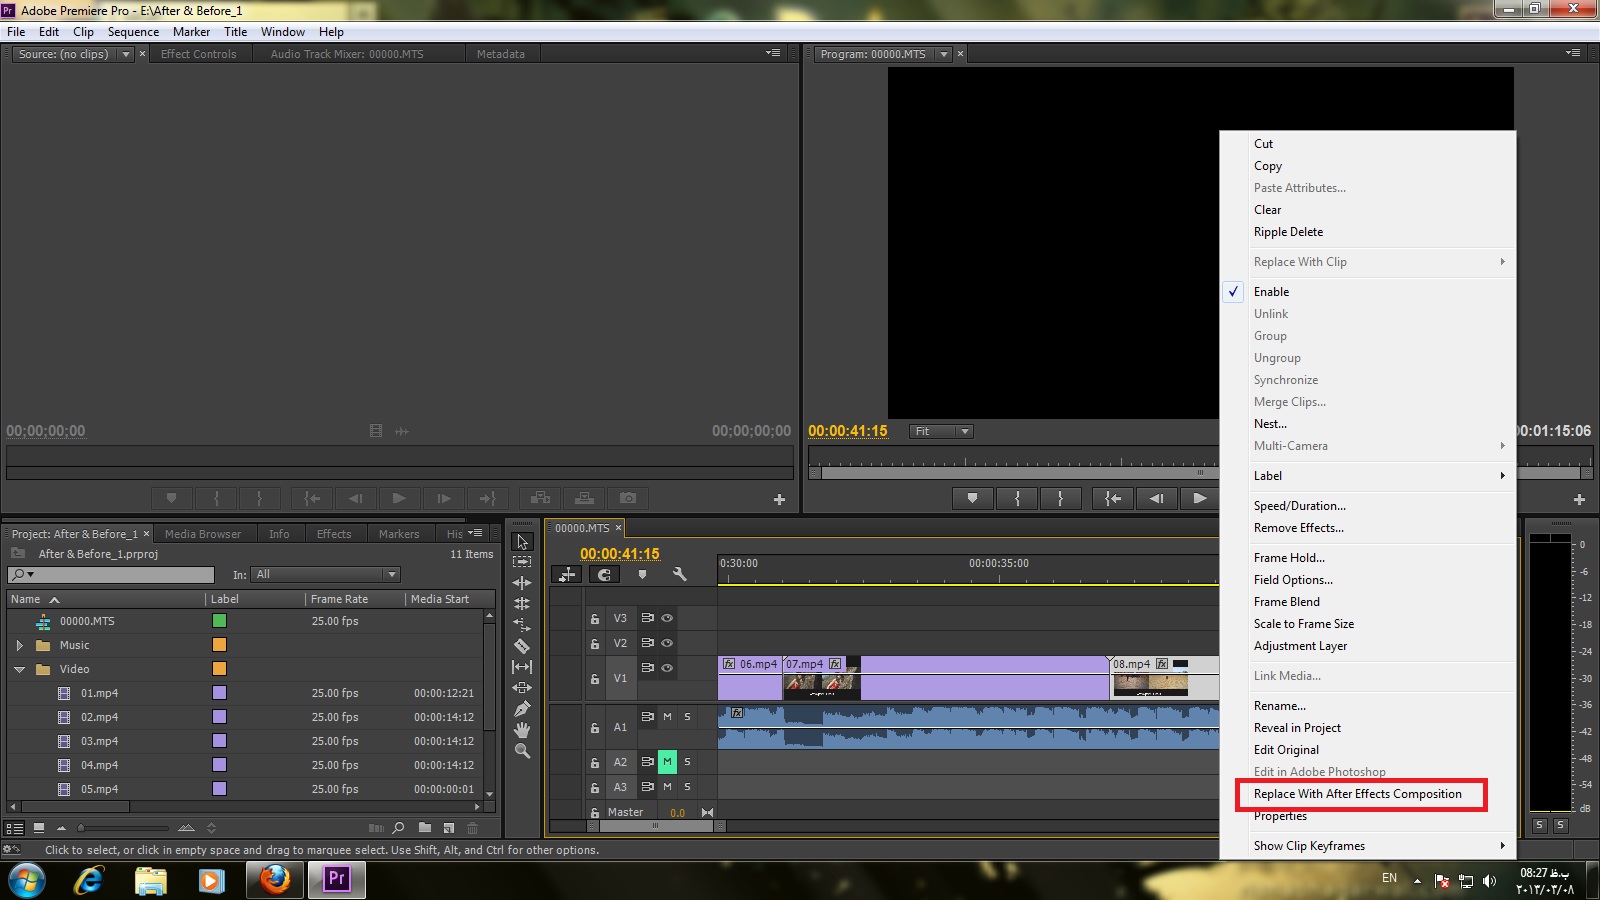Toggle timeline Snap magnet
Image resolution: width=1600 pixels, height=900 pixels.
click(x=604, y=574)
